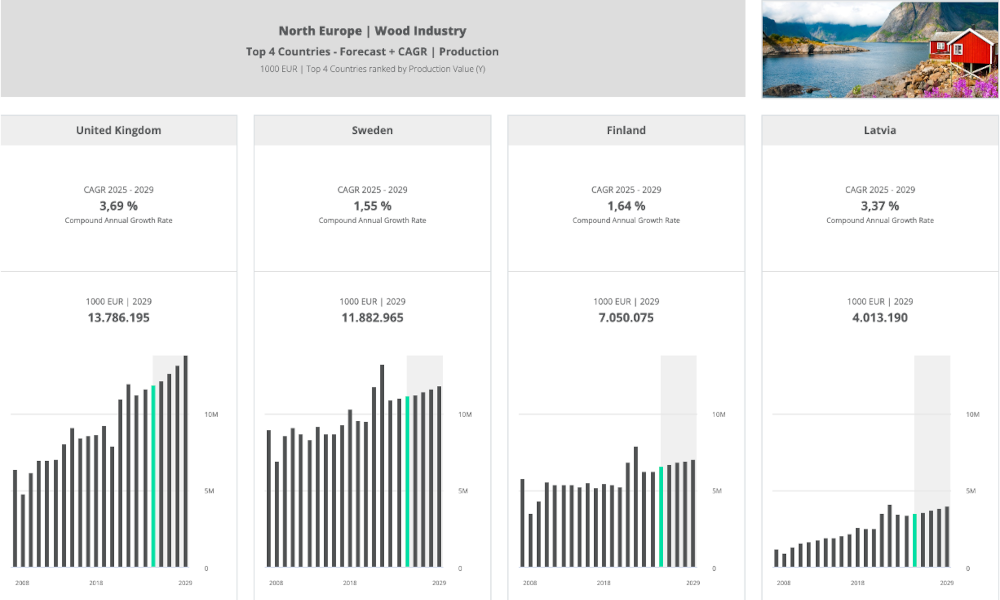1000x600 pixels.
Task: Click the 13.786.195 production value
Action: point(118,318)
